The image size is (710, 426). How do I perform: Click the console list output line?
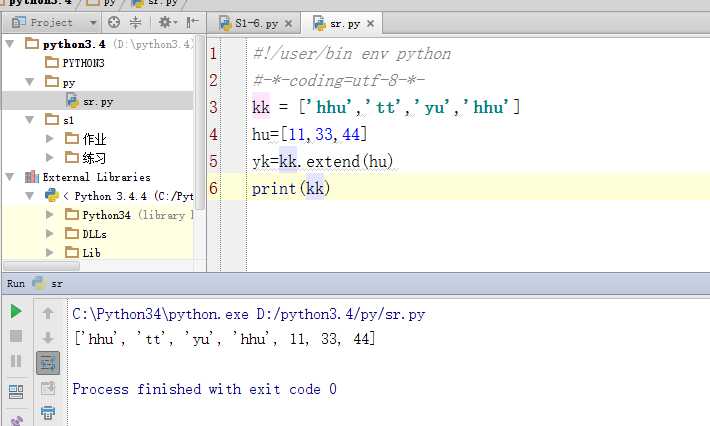pyautogui.click(x=225, y=338)
